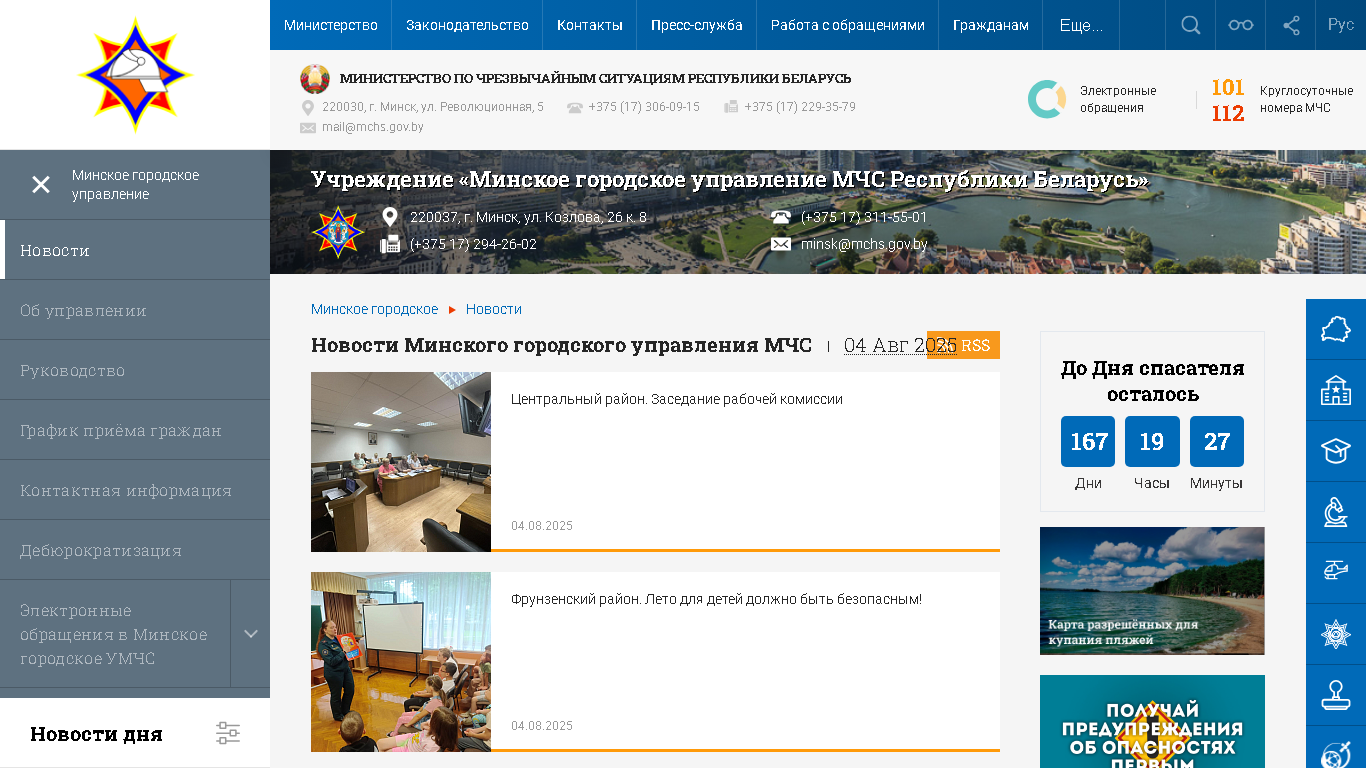Open the graduation cap icon in the right sidebar
This screenshot has height=768, width=1366.
[1336, 451]
